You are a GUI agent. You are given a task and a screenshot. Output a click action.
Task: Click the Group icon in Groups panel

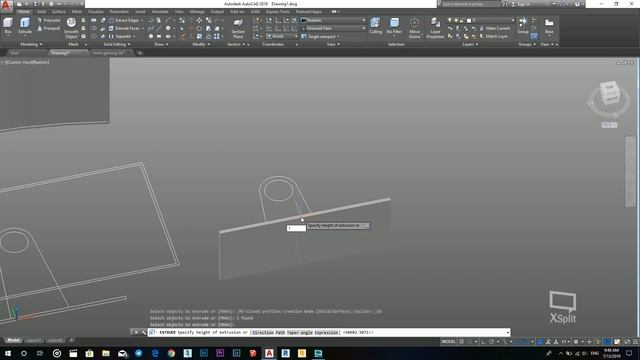click(523, 25)
